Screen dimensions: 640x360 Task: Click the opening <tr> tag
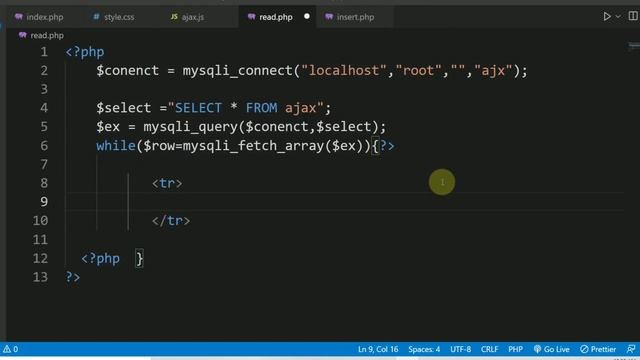click(167, 183)
